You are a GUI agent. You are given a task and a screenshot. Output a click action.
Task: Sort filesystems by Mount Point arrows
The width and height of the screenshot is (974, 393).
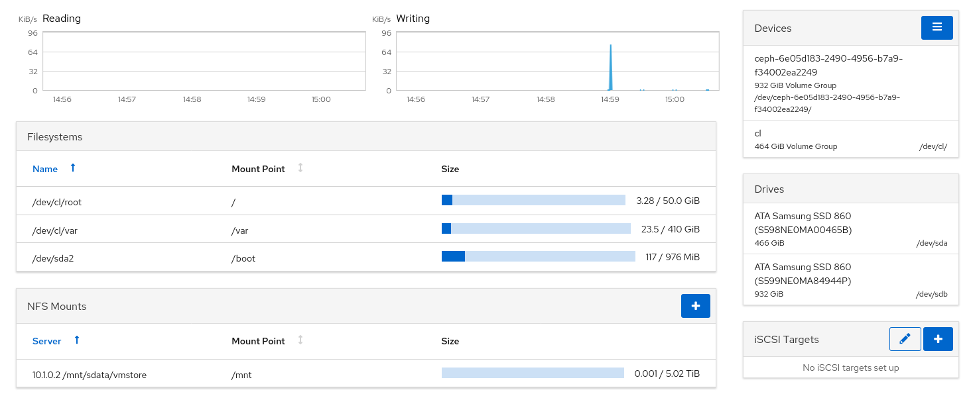tap(301, 168)
